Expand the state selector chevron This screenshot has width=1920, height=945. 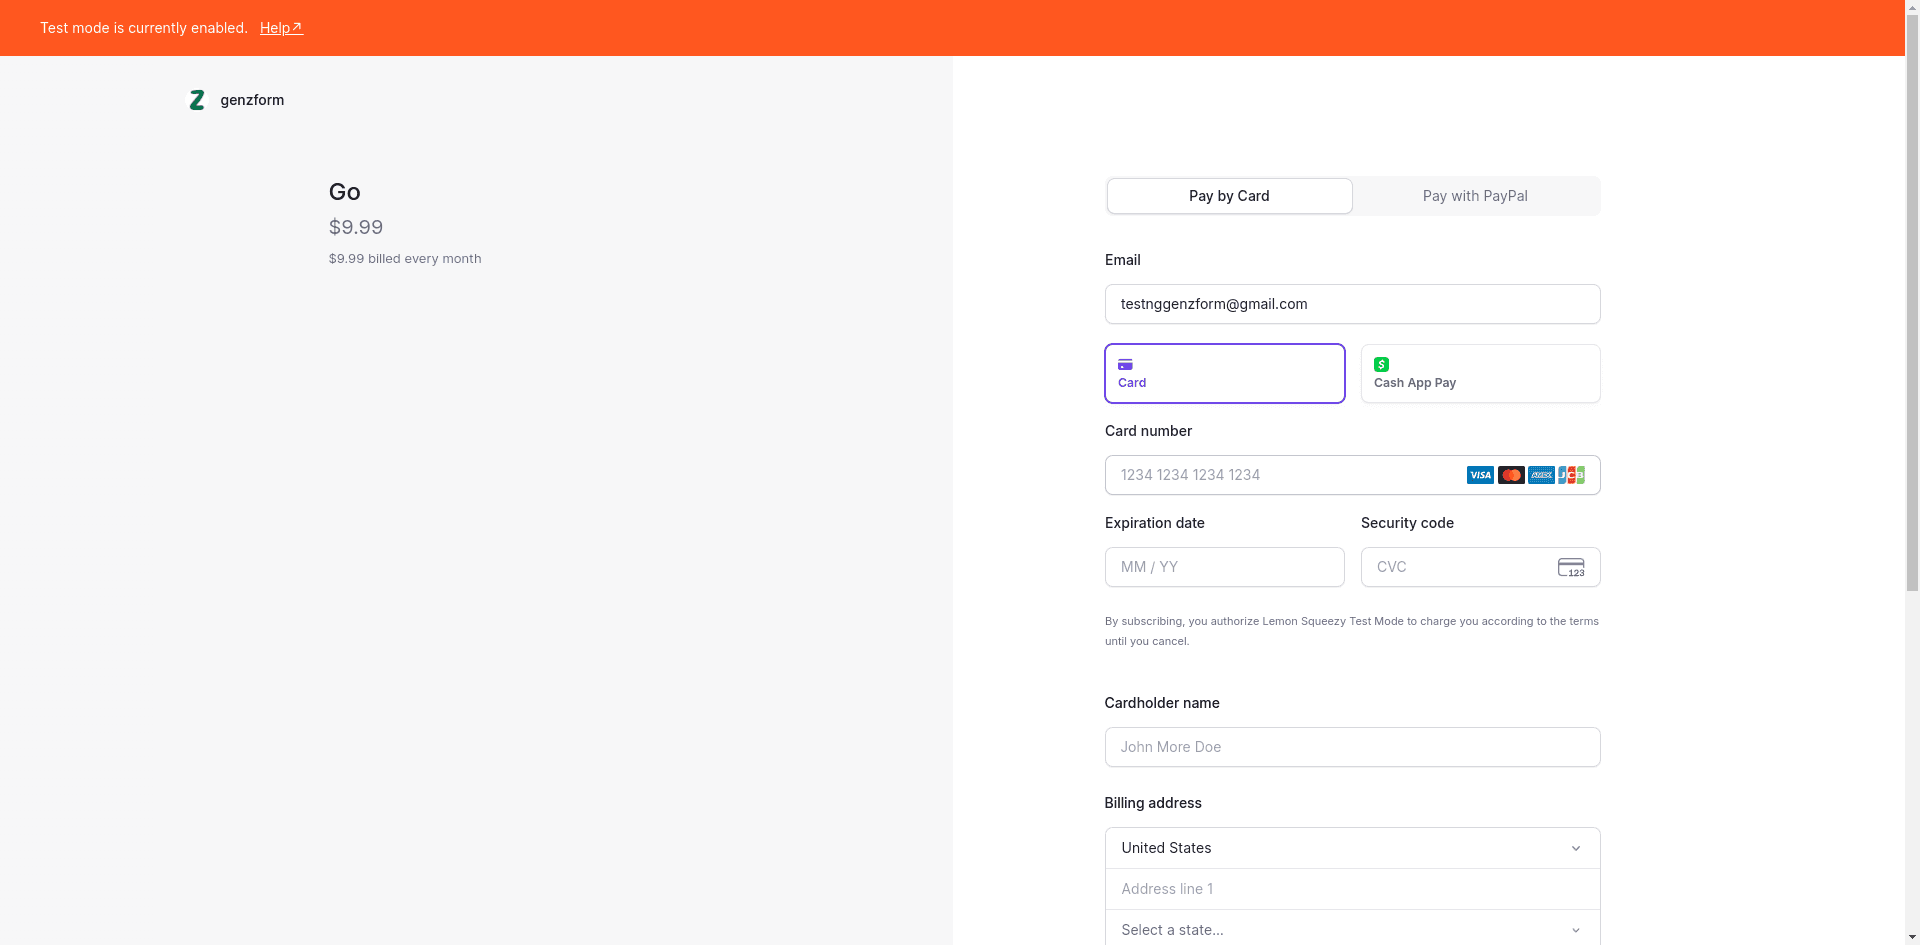[x=1576, y=929]
